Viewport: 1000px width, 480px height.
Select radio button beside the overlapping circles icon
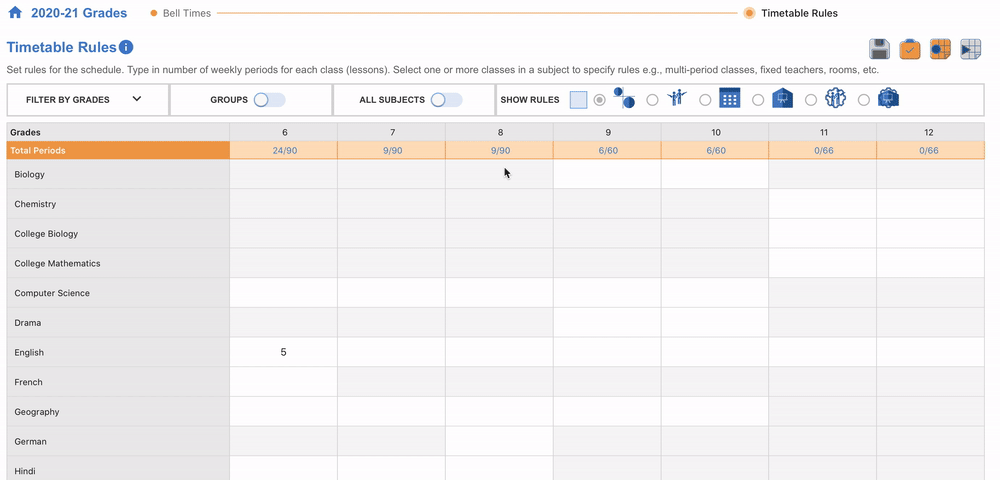click(x=599, y=100)
